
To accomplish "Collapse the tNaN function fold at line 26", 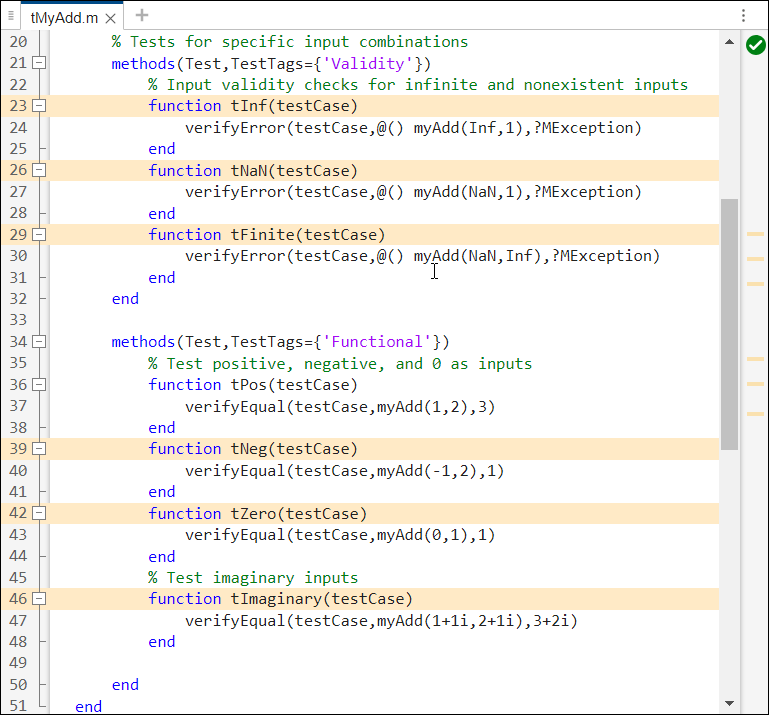I will point(39,170).
